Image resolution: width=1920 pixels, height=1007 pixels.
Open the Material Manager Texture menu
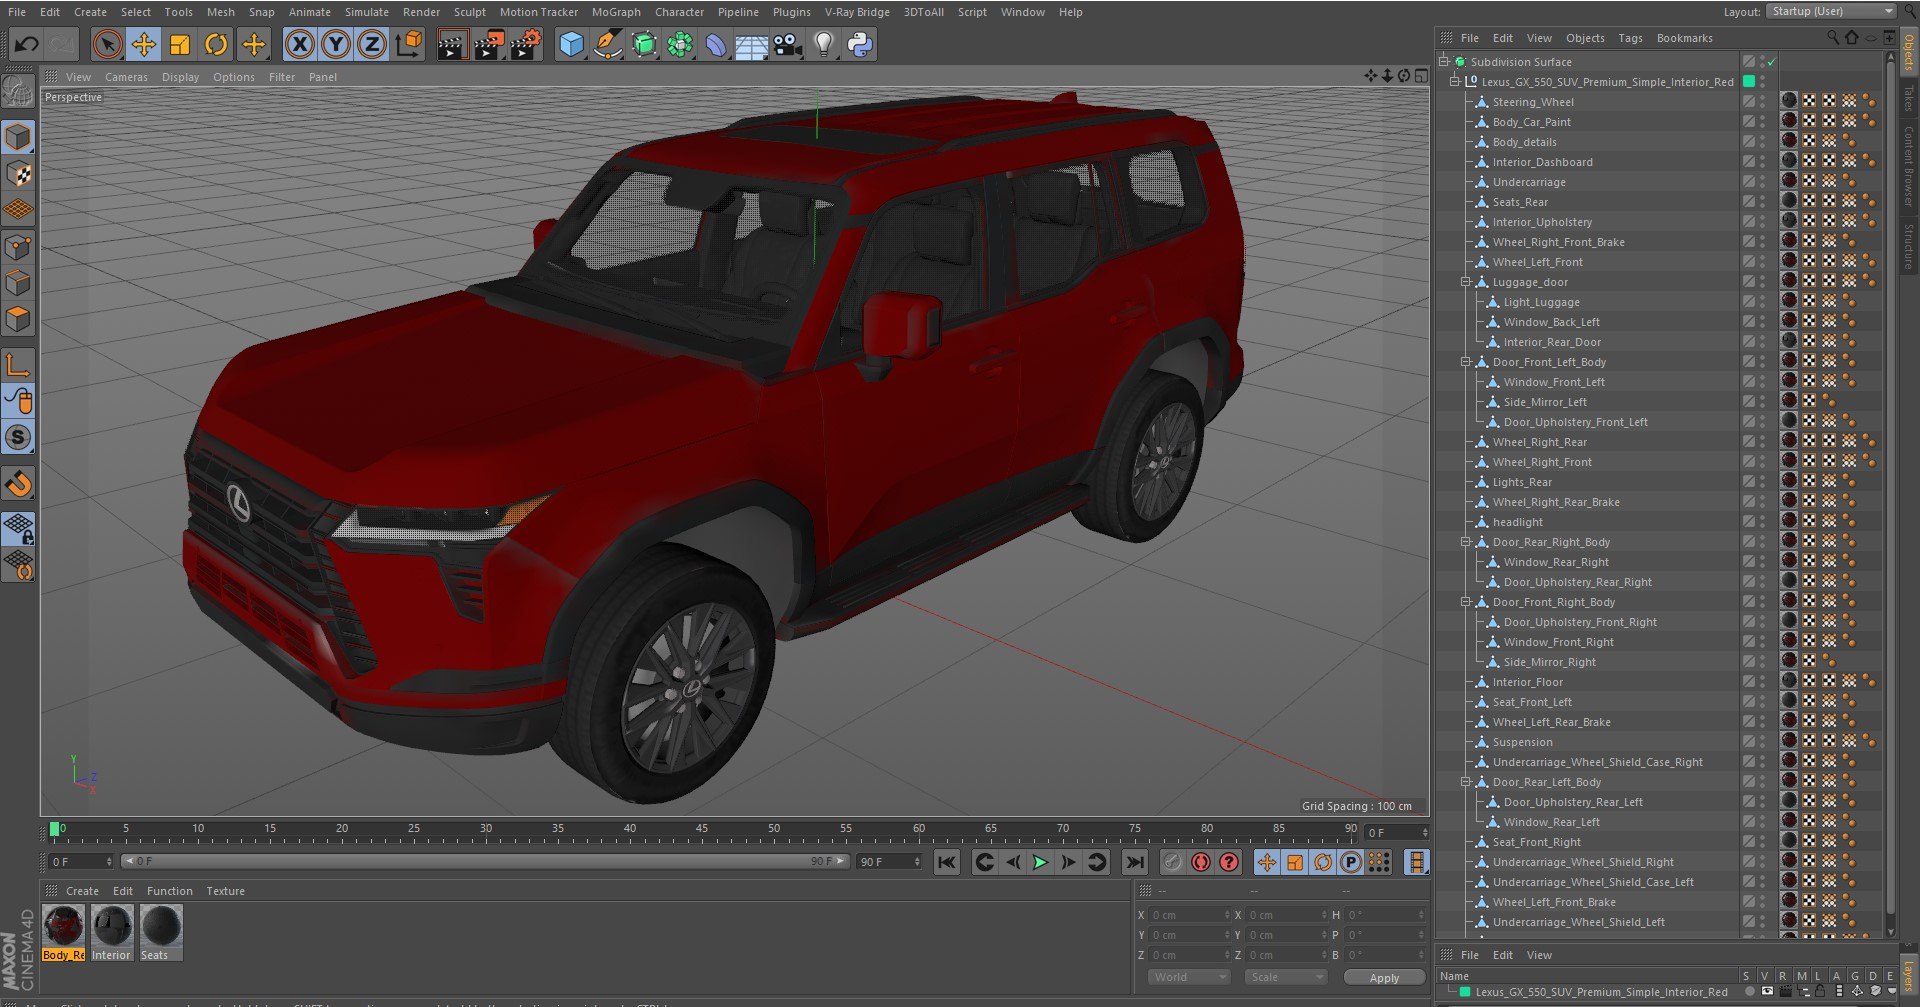(x=225, y=891)
